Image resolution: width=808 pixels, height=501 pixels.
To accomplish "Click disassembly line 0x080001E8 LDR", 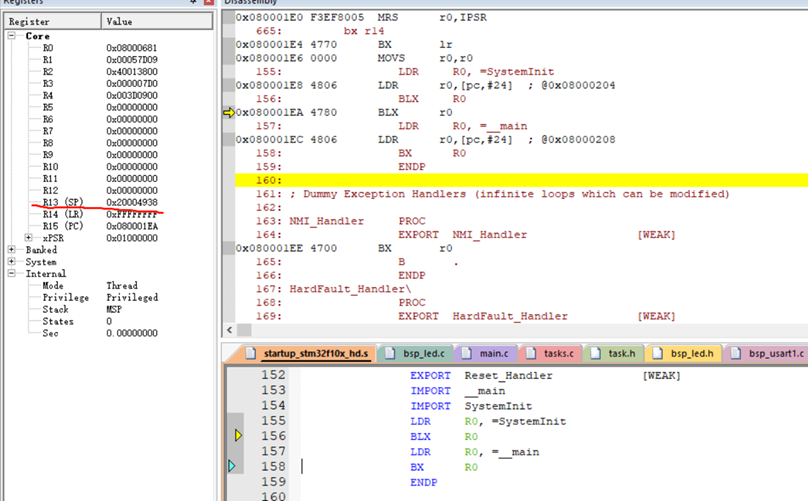I will [521, 85].
